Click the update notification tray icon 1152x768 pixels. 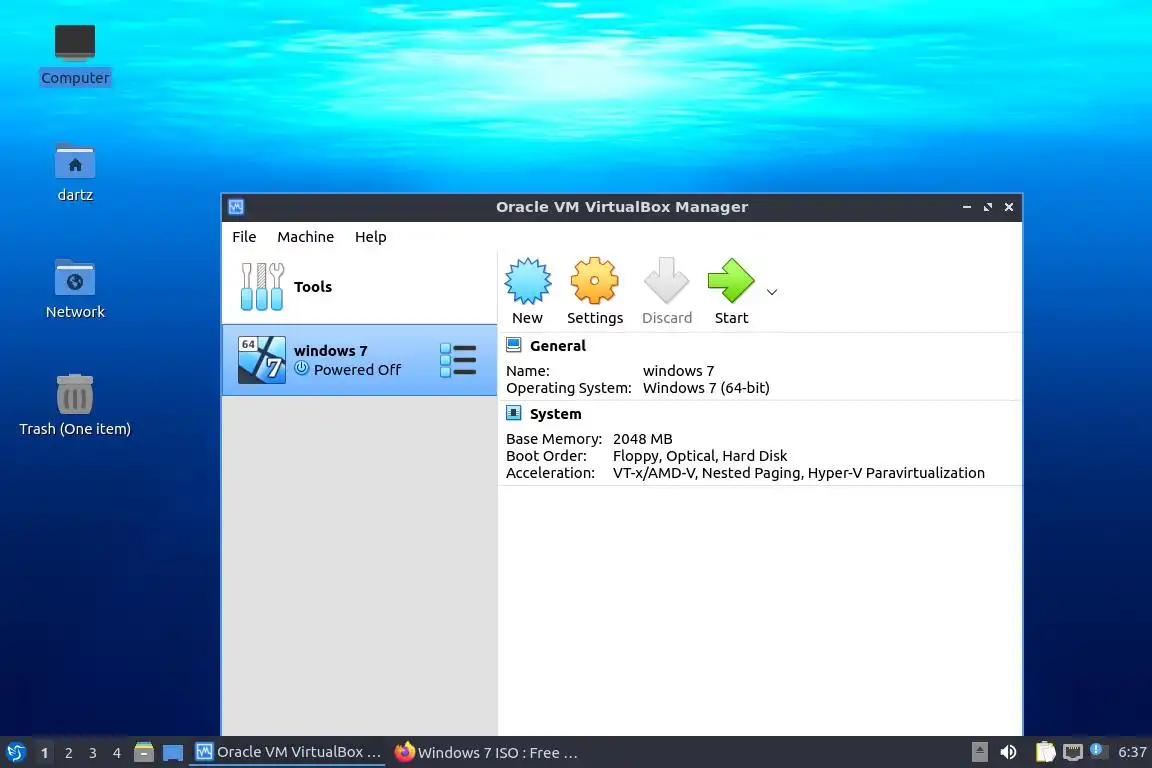tap(1096, 750)
